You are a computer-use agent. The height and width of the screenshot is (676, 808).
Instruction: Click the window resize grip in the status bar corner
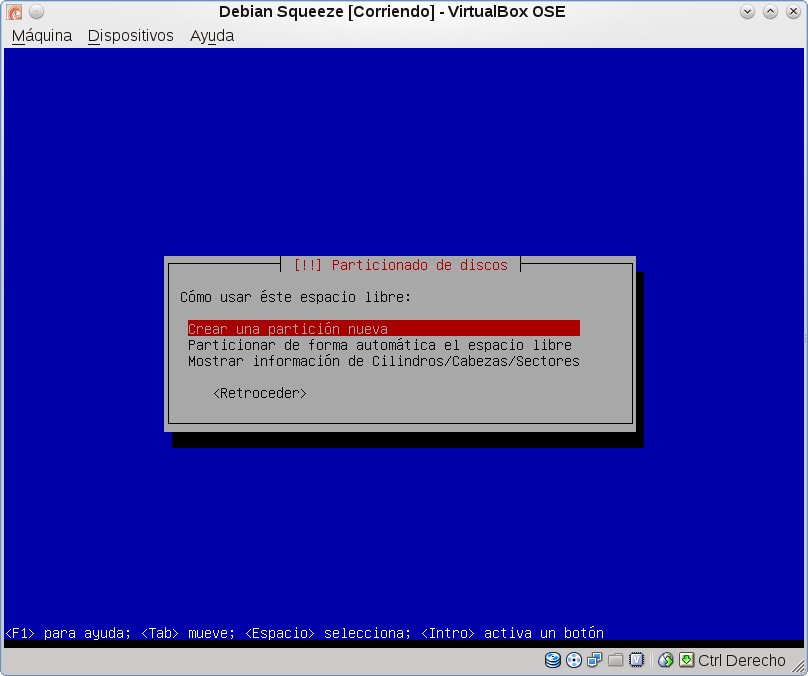797,666
